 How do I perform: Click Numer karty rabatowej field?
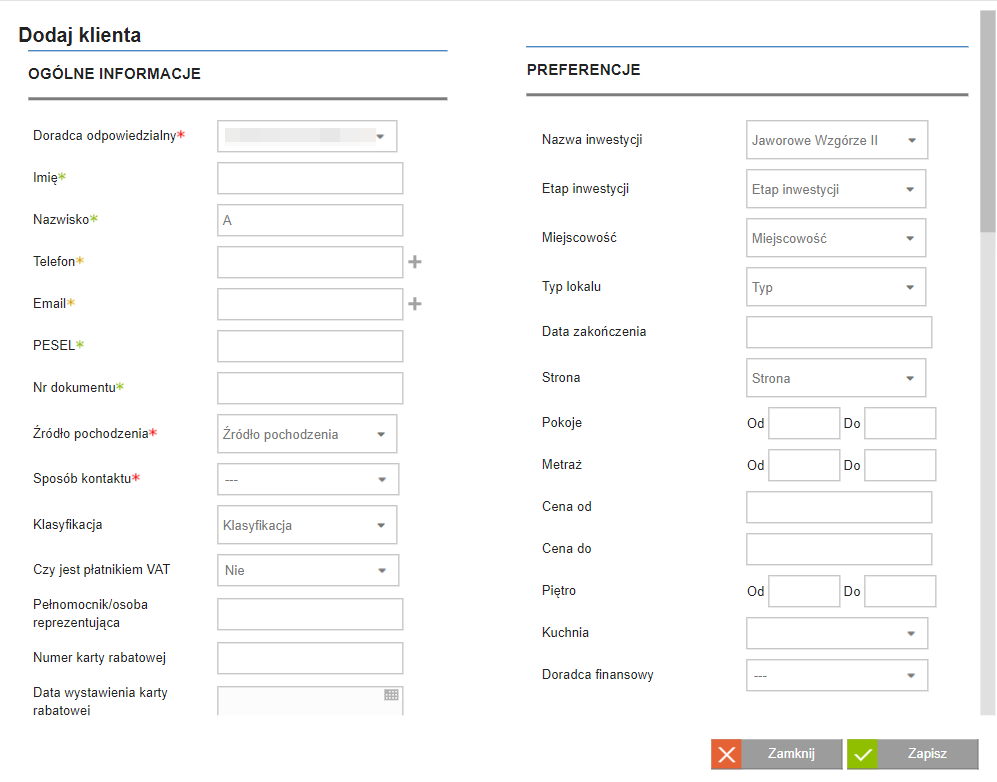point(310,658)
